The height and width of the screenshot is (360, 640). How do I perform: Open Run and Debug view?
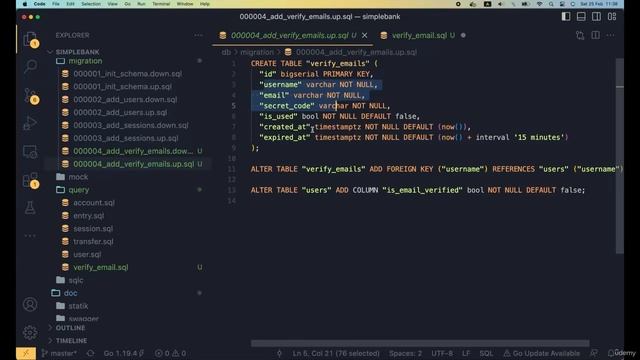[x=30, y=123]
